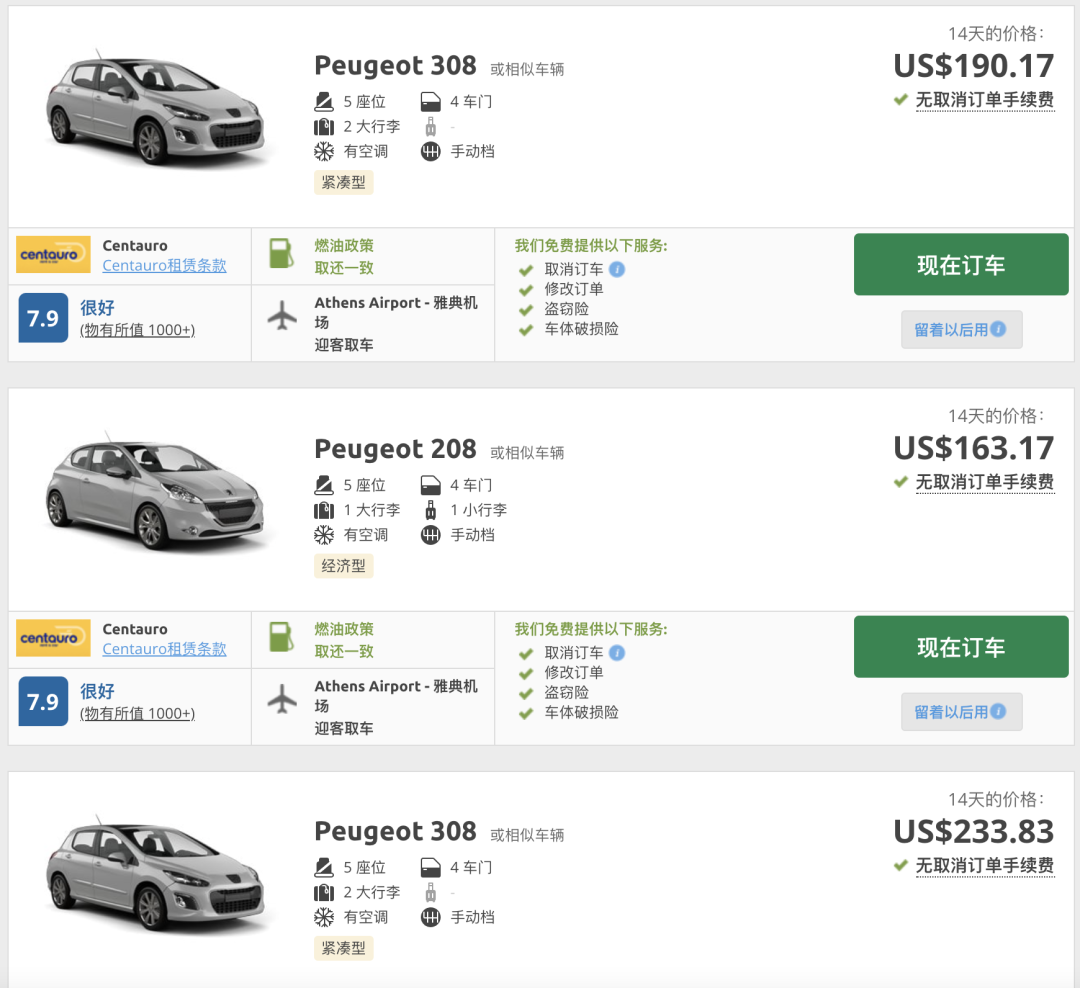
Task: Click 留着以后用 for the Peugeot 208
Action: [x=961, y=712]
